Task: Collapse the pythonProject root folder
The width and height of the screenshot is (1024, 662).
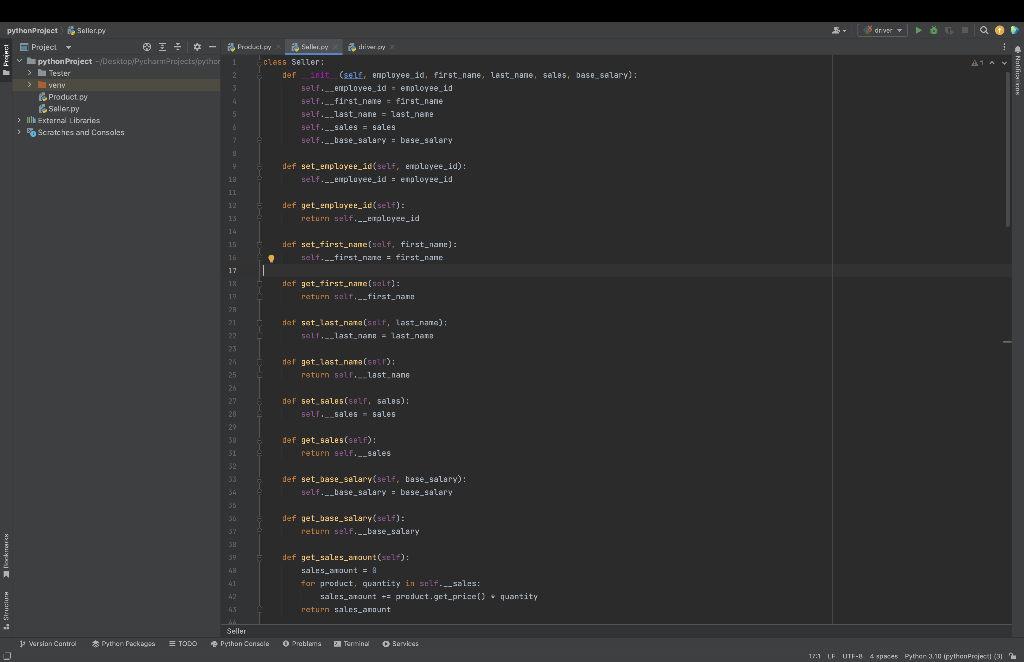Action: click(18, 60)
